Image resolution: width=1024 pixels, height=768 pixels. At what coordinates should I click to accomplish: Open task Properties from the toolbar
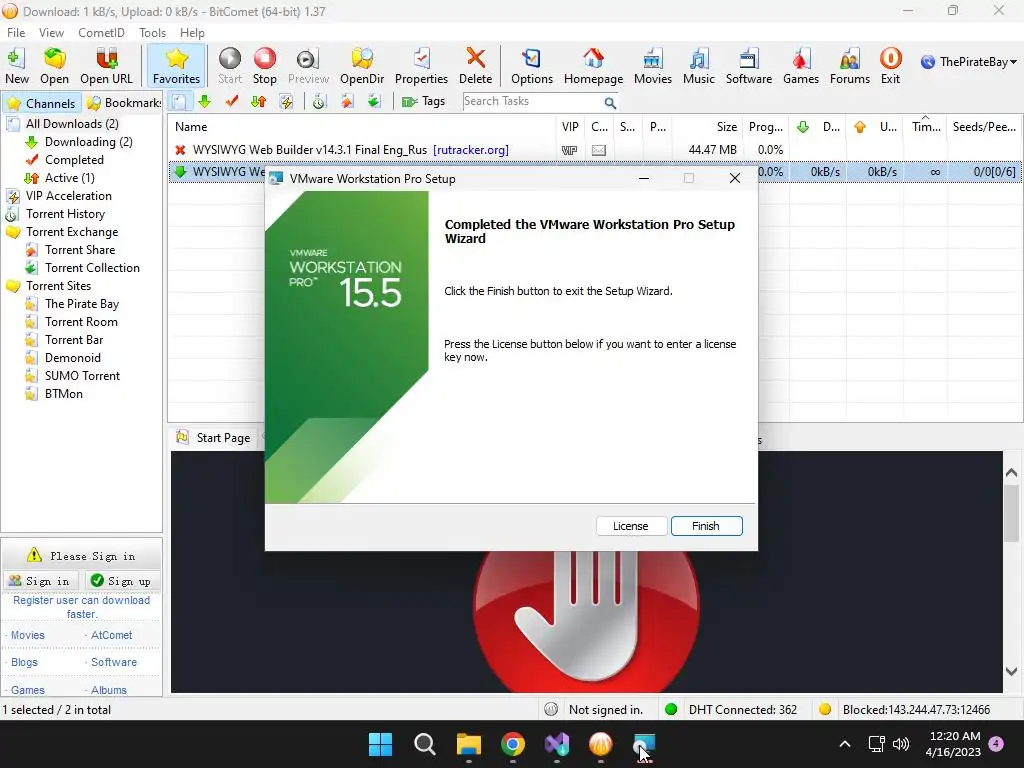pyautogui.click(x=421, y=66)
